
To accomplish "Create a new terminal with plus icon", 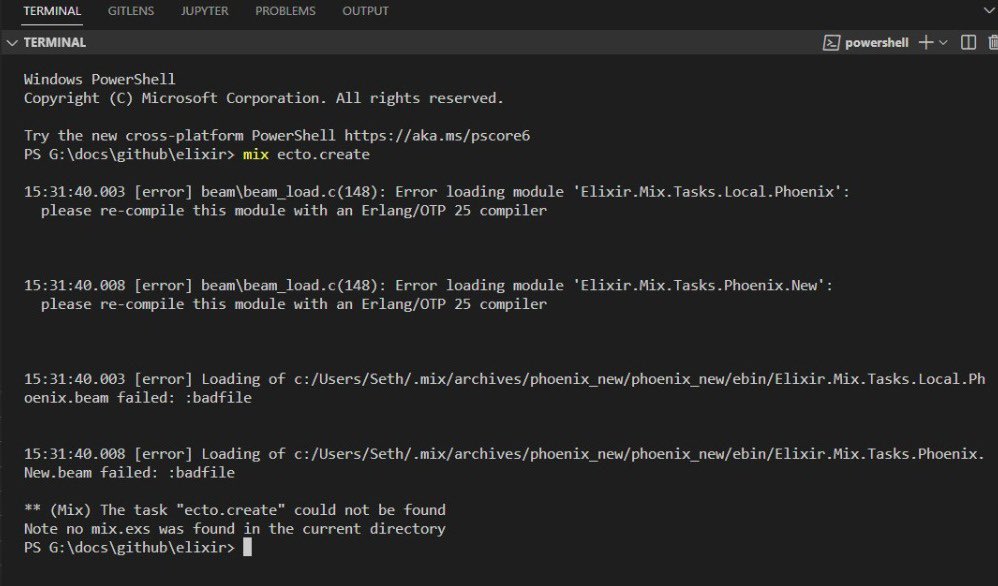I will tap(926, 43).
